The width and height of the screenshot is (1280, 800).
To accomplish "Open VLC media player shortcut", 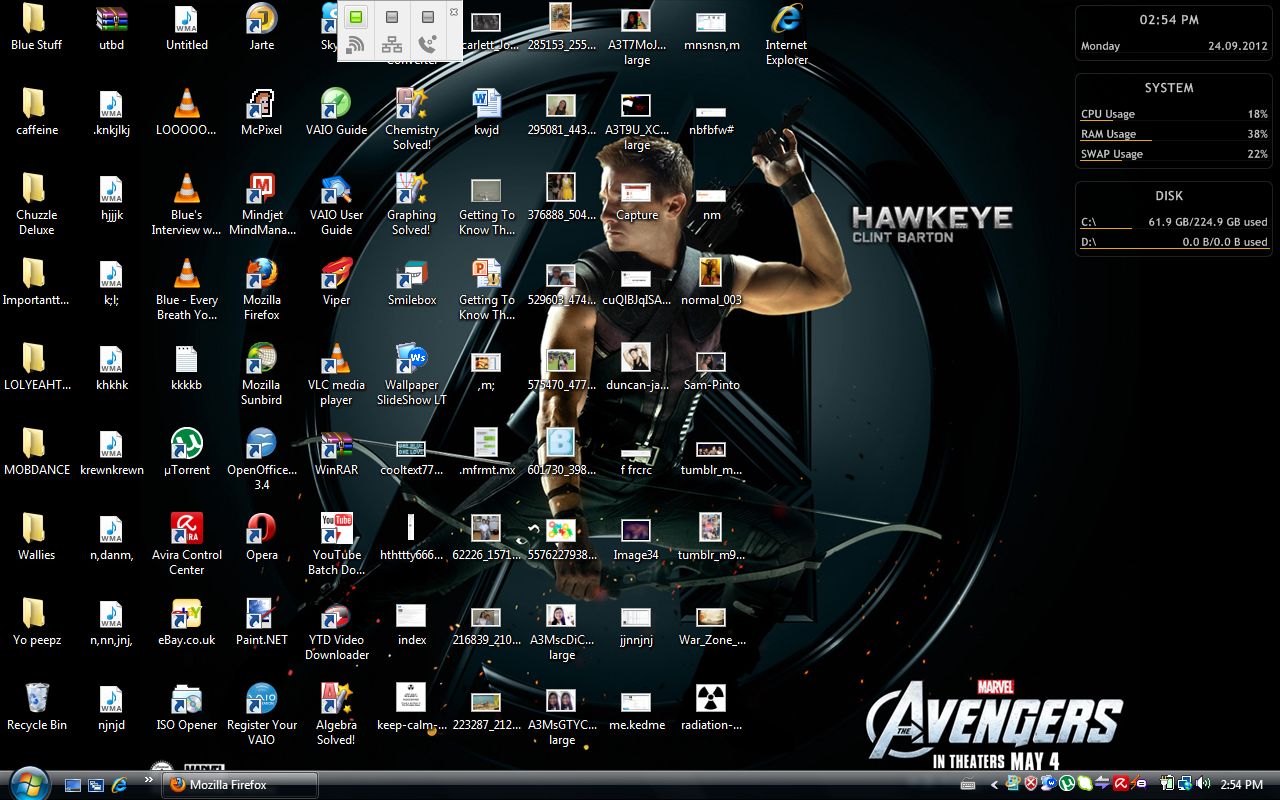I will [336, 360].
